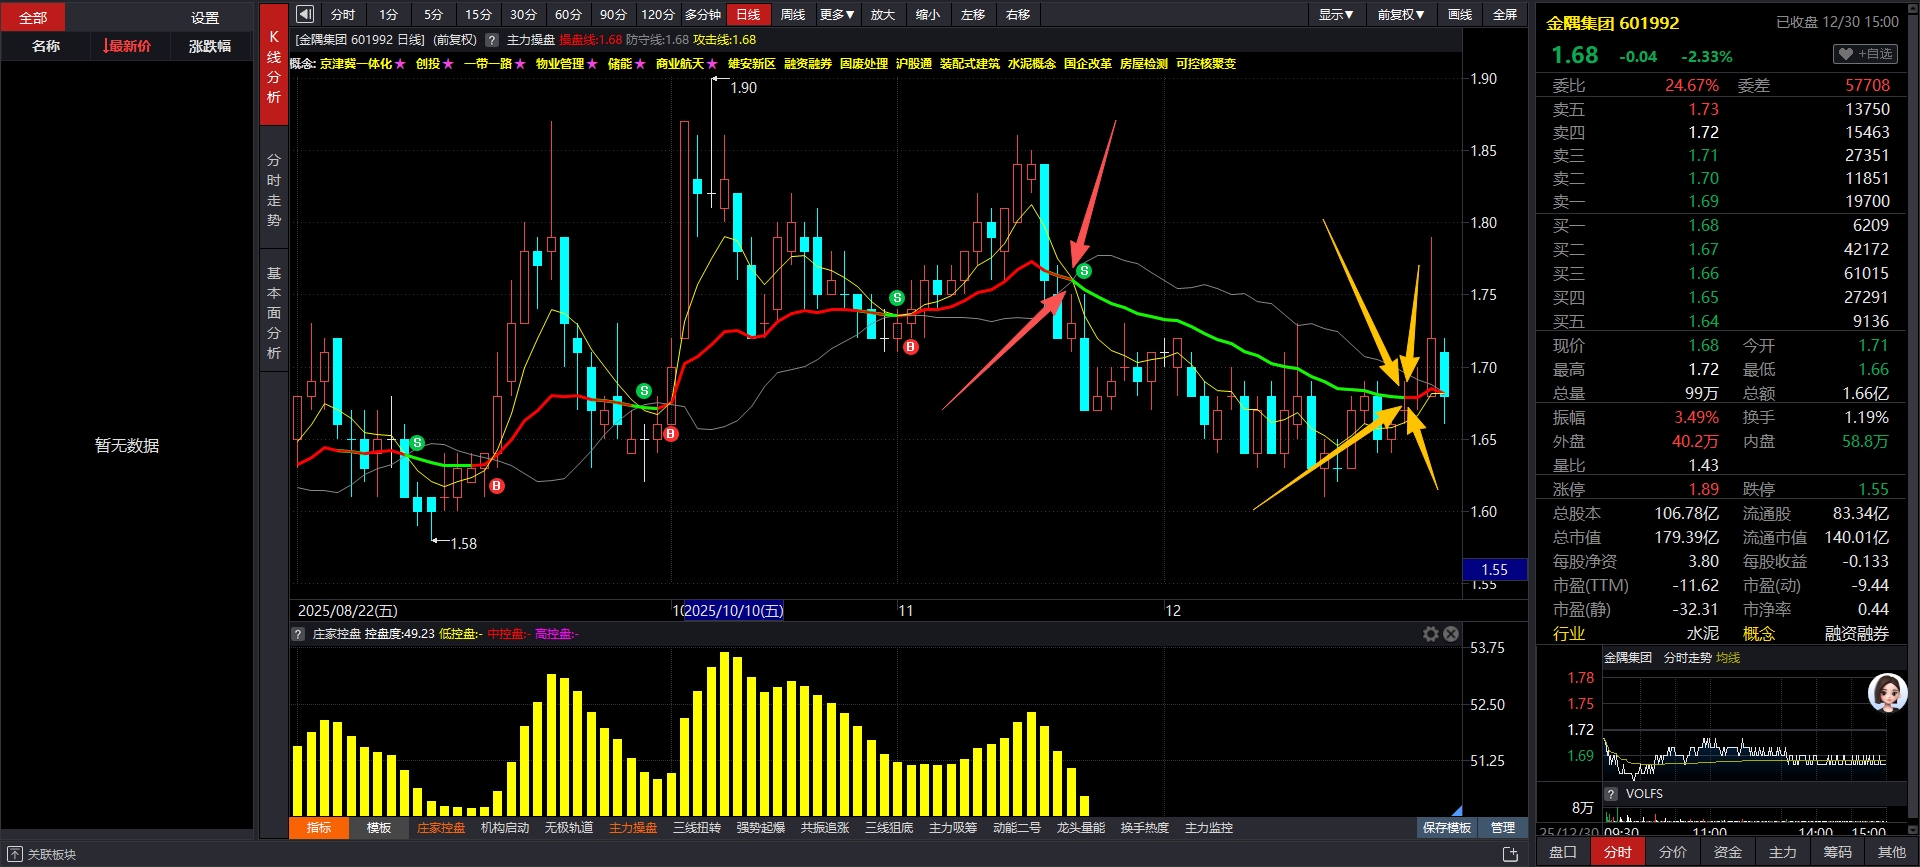Click the export icon at bottom right of chart
The width and height of the screenshot is (1920, 867).
click(1510, 854)
